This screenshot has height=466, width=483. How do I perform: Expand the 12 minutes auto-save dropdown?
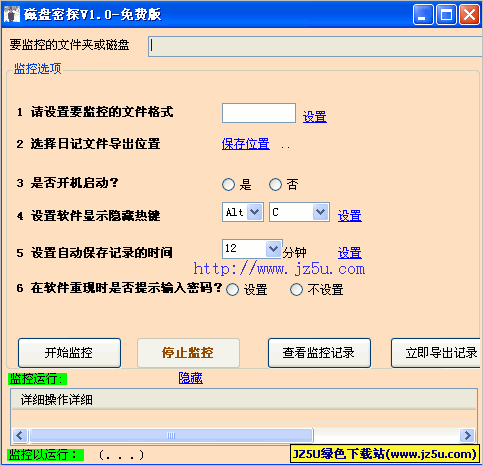(x=274, y=249)
